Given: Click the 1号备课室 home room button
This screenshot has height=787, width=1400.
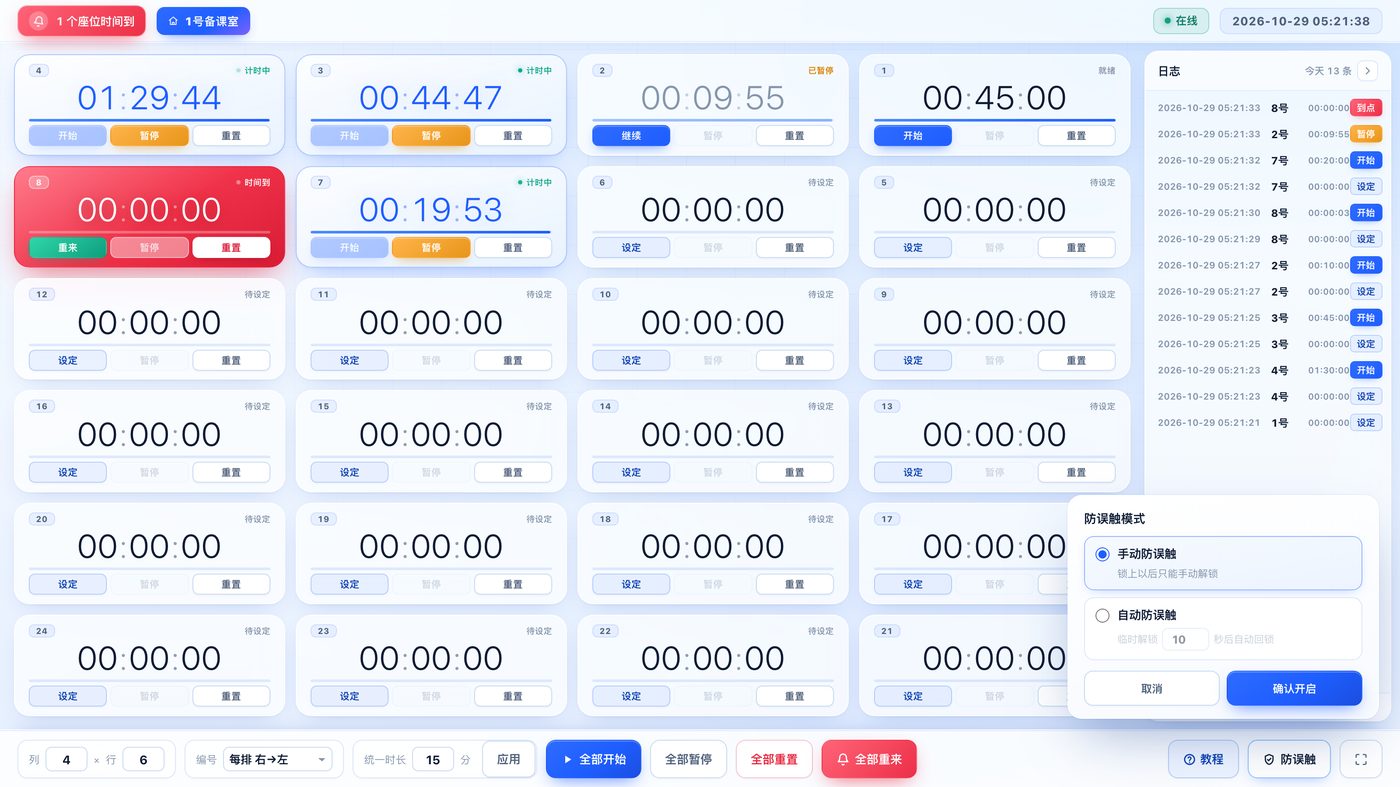Looking at the screenshot, I should (x=203, y=21).
